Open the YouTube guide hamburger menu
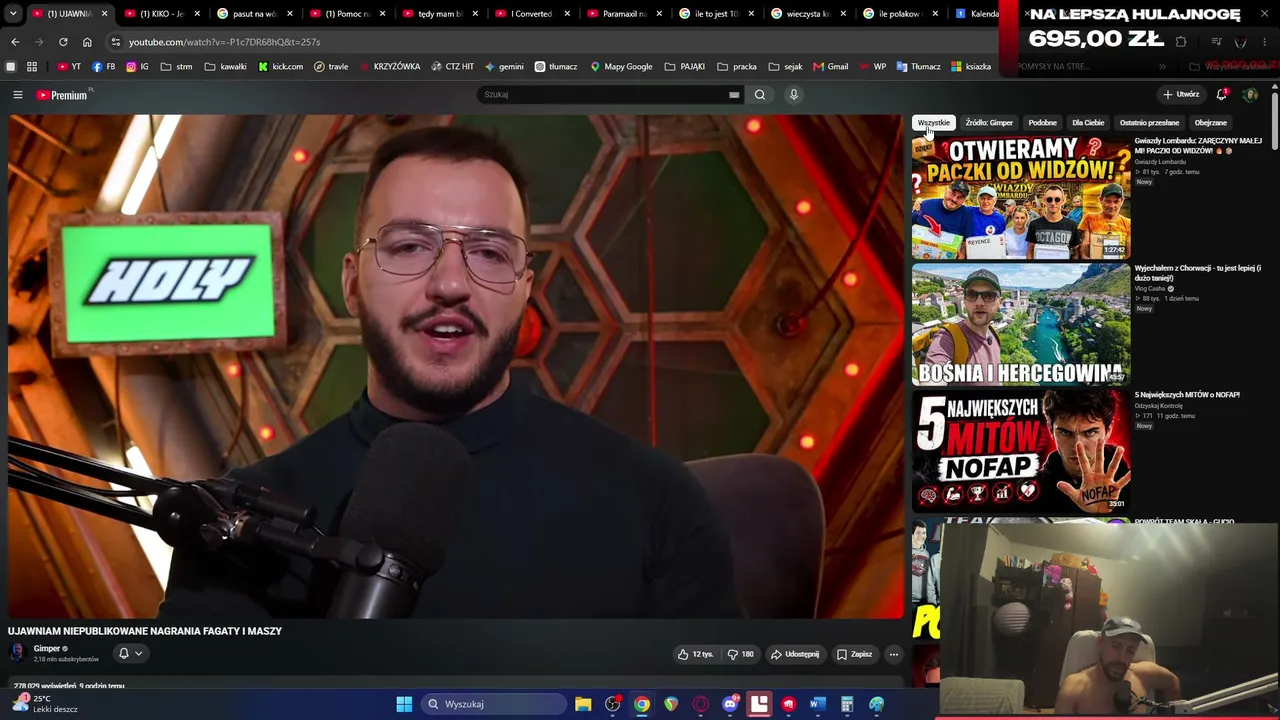The width and height of the screenshot is (1280, 720). (17, 95)
